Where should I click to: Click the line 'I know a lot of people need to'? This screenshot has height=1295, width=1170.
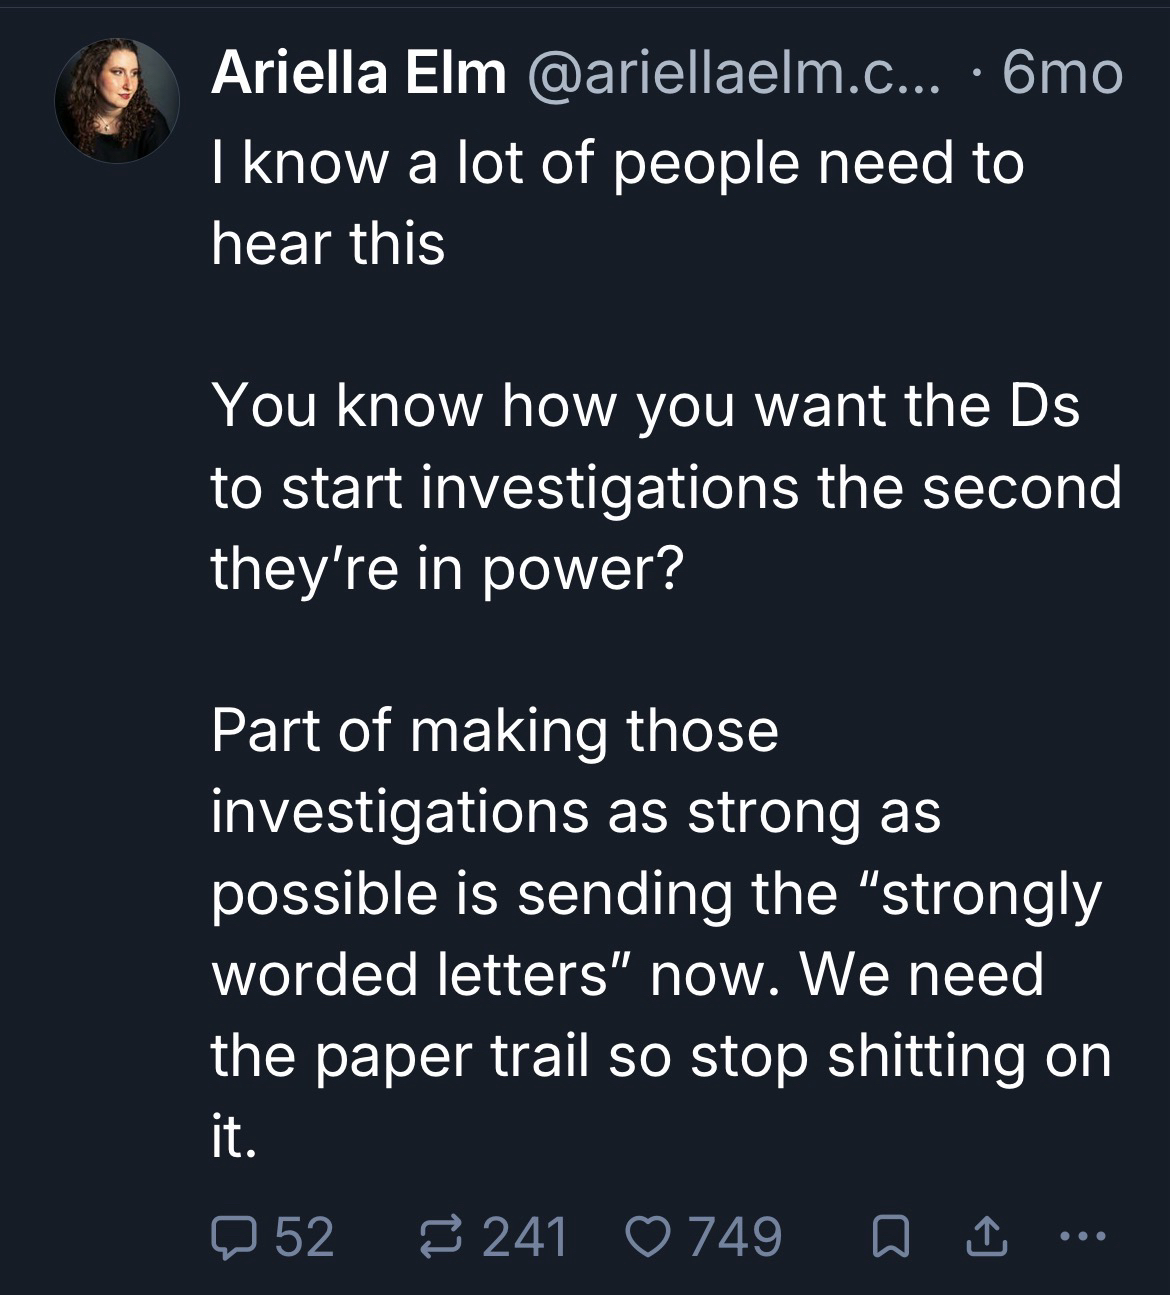[x=617, y=162]
